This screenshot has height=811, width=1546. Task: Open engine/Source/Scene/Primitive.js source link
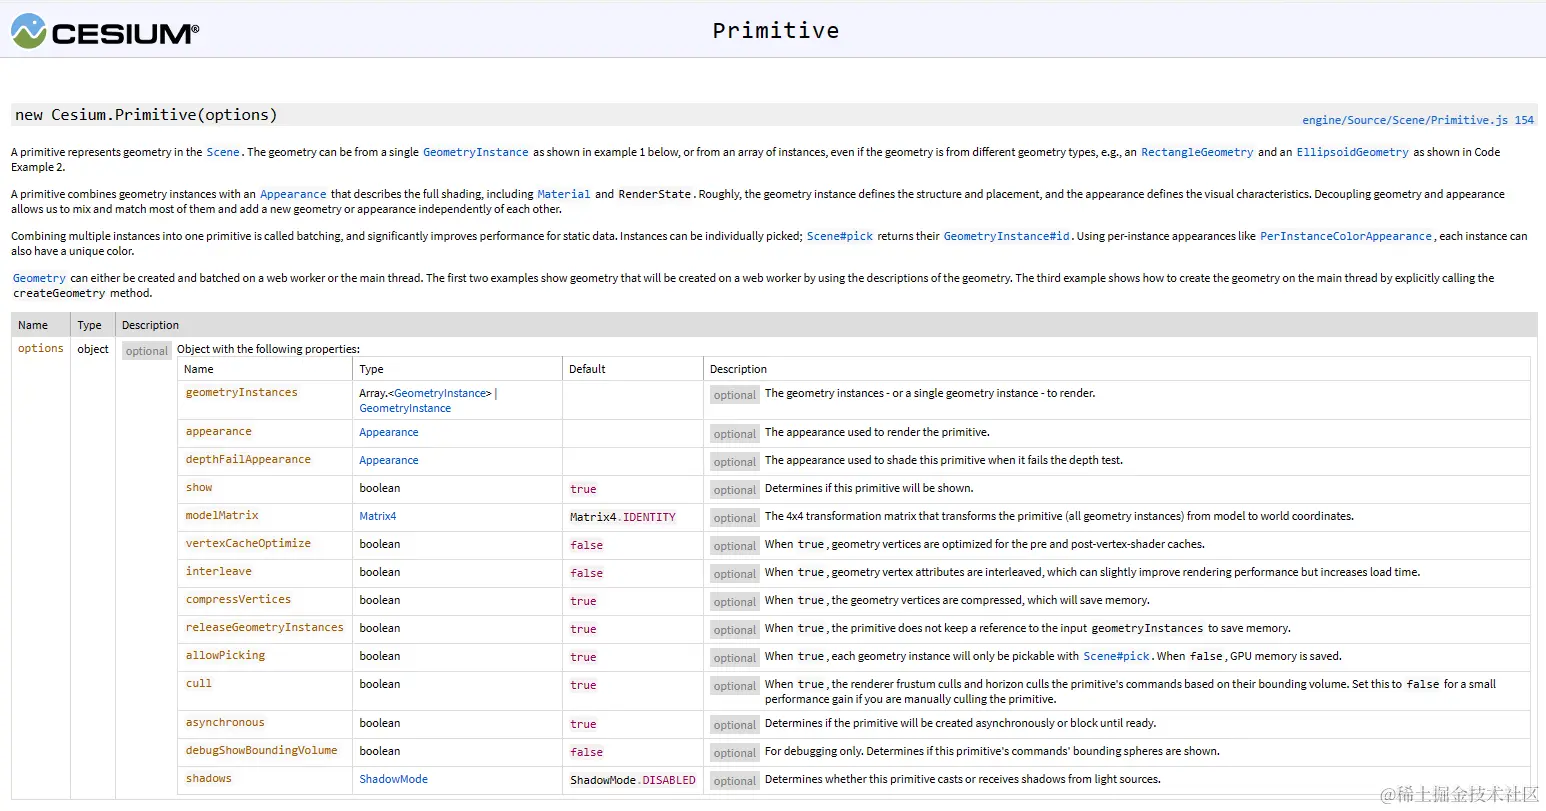pos(1404,120)
